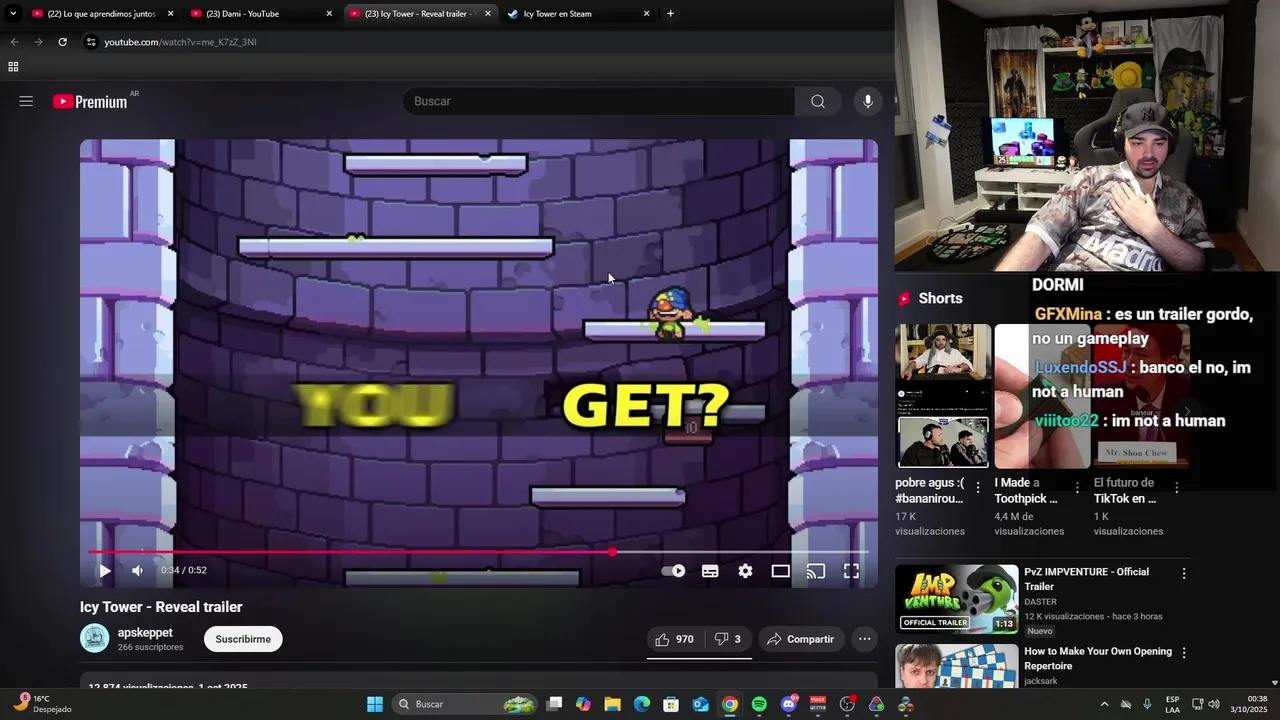Click 'PvZ IMPVENTURE - Official Trailer' title
Screen dimensions: 1280x720
point(1086,579)
